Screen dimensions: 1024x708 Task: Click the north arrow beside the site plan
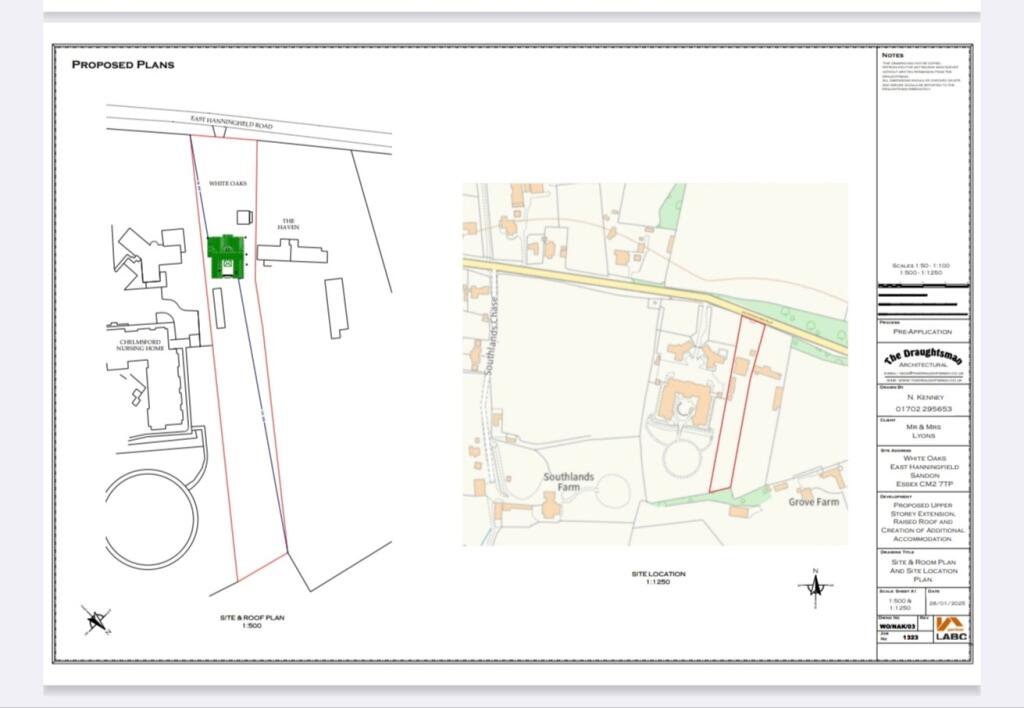point(97,620)
